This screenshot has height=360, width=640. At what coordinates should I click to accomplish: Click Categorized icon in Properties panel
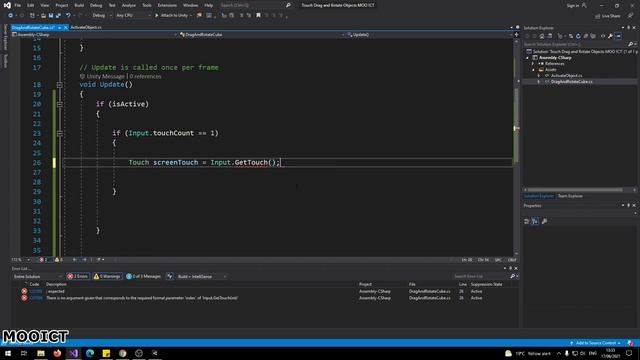(527, 221)
